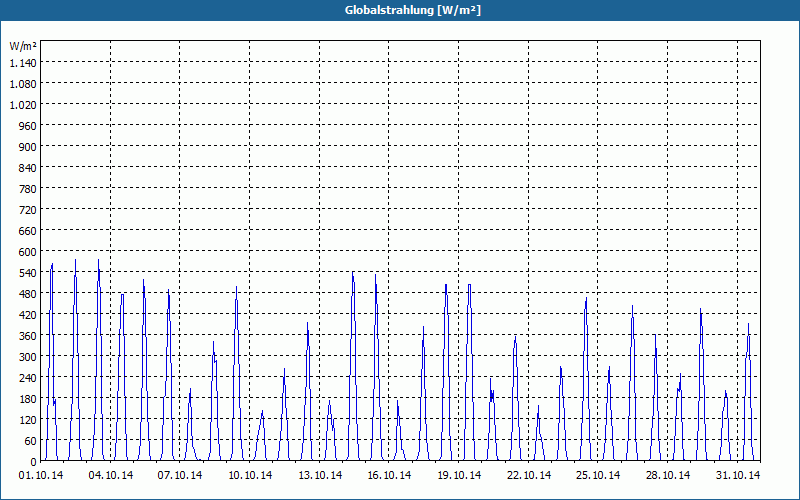Screen dimensions: 800x500
Task: Select the 28.10.14 date label
Action: [668, 476]
